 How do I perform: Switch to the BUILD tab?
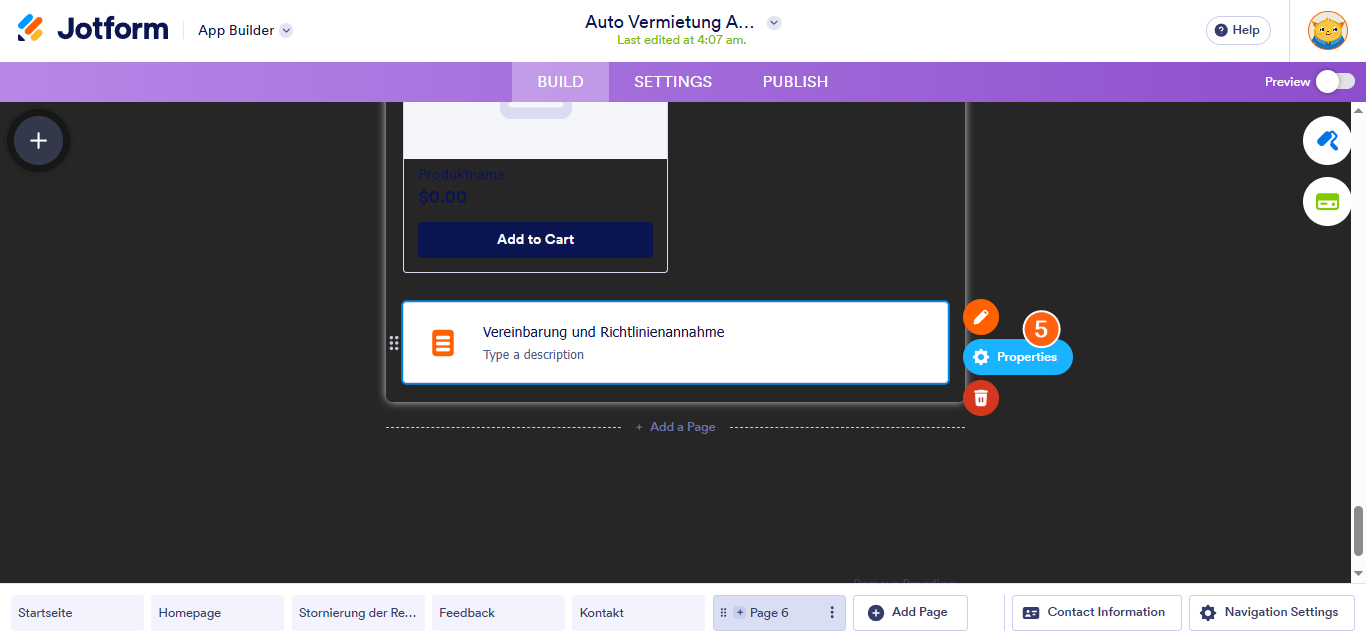click(560, 82)
